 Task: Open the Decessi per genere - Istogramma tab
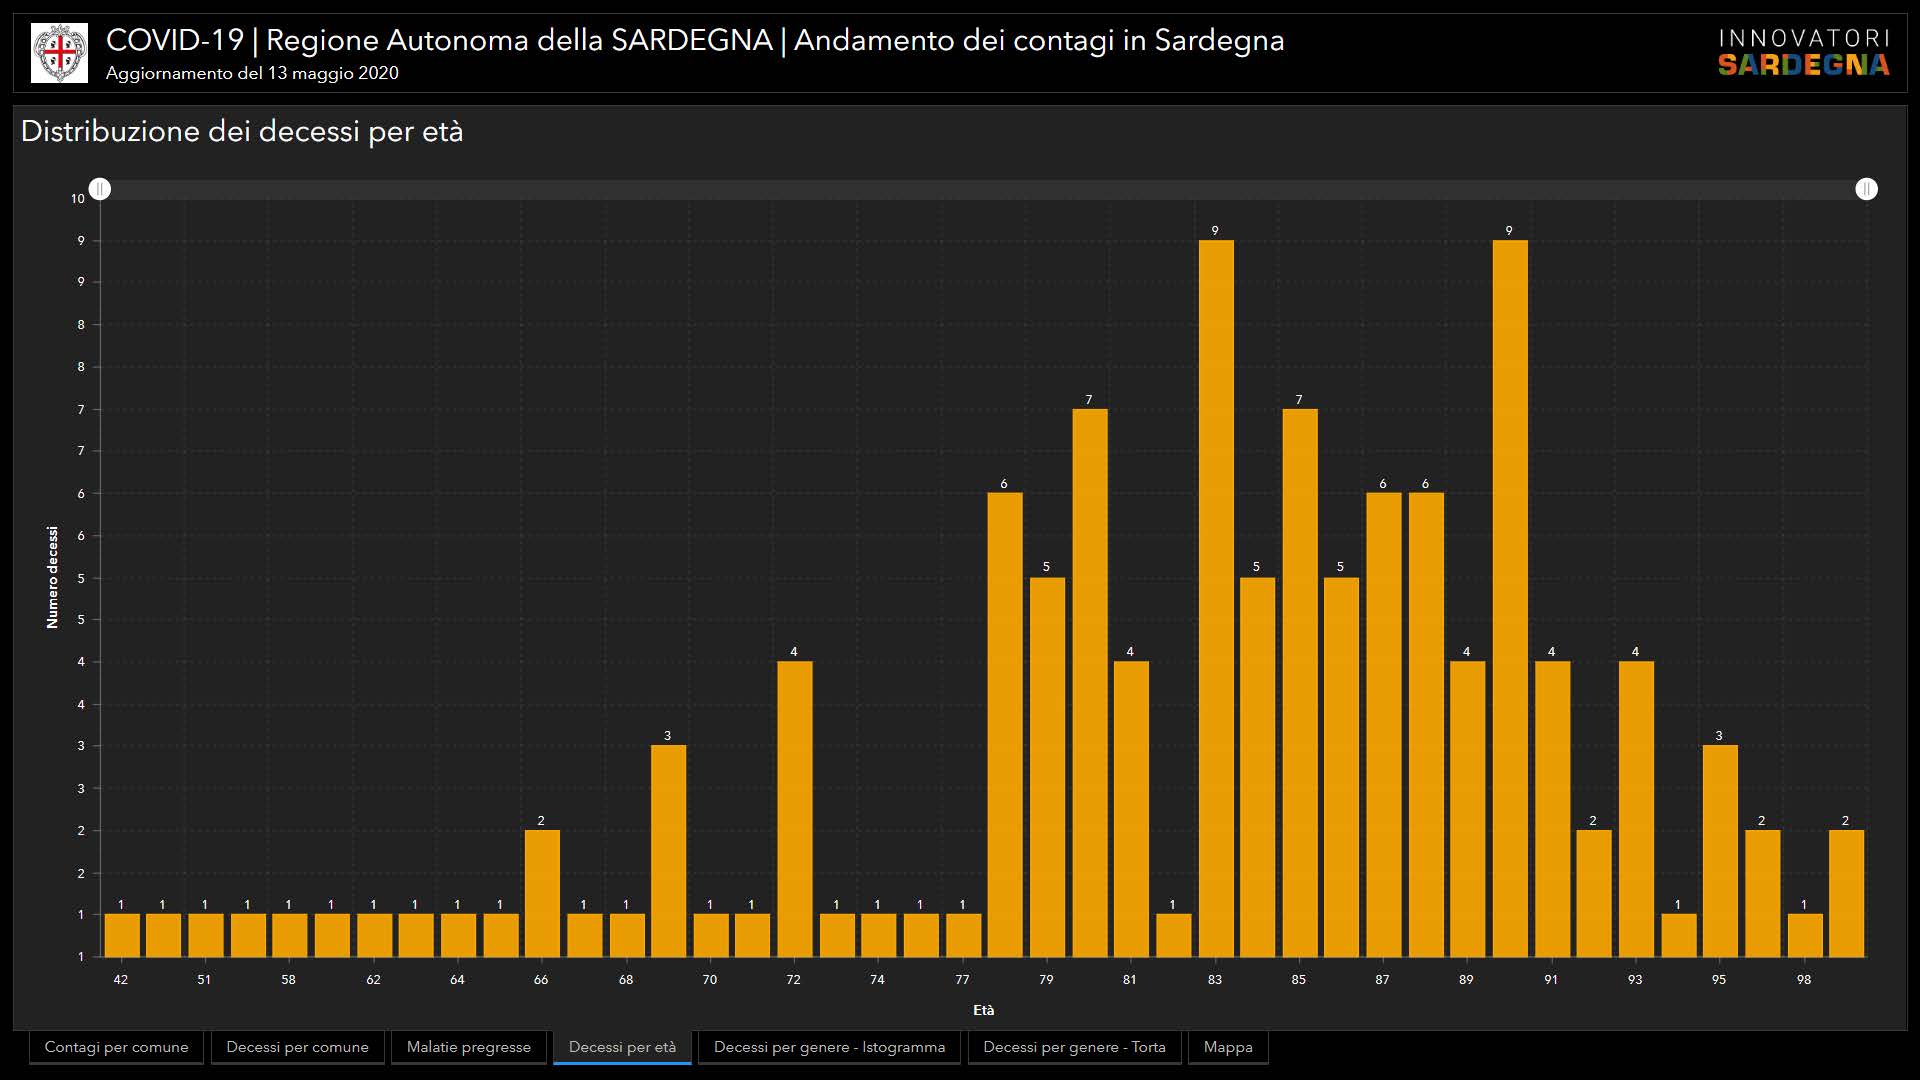click(829, 1047)
